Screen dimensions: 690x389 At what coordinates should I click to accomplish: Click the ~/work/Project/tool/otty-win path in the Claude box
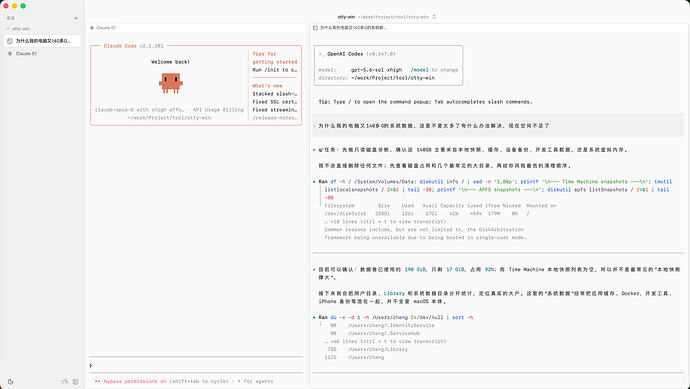point(169,118)
